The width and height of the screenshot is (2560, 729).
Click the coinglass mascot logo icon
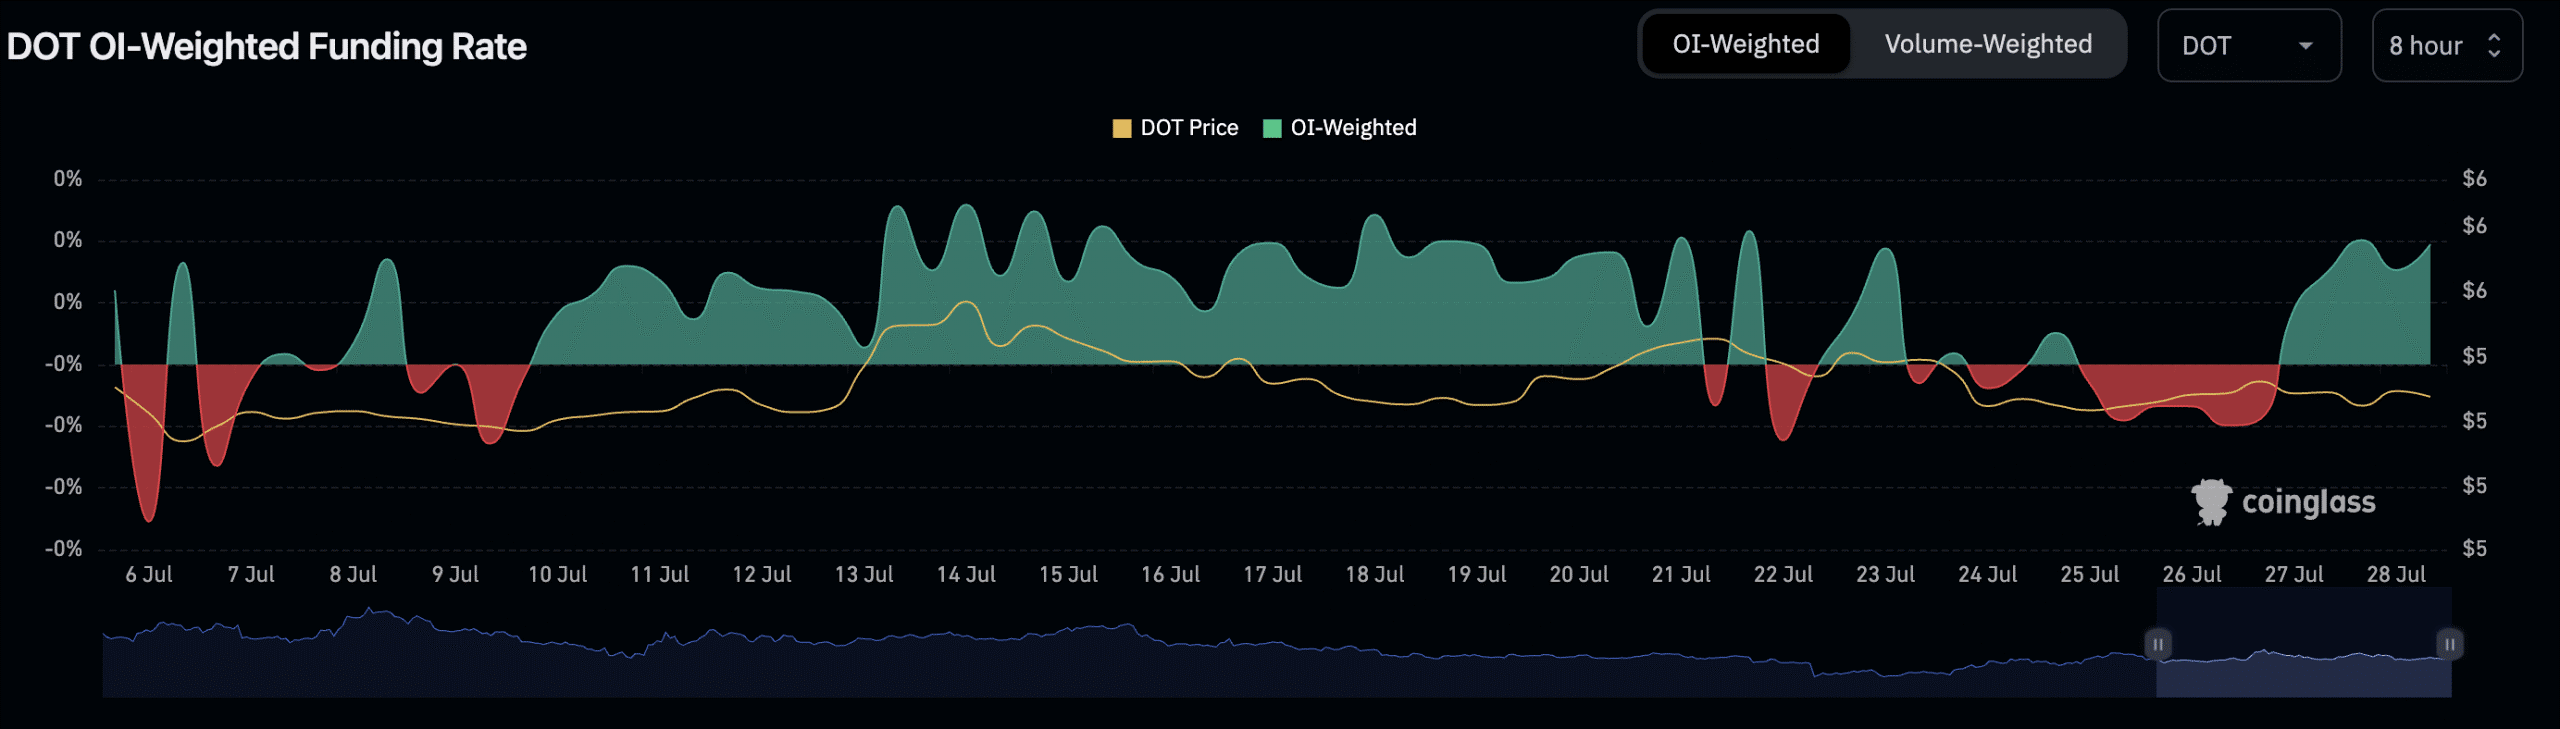pos(2210,502)
